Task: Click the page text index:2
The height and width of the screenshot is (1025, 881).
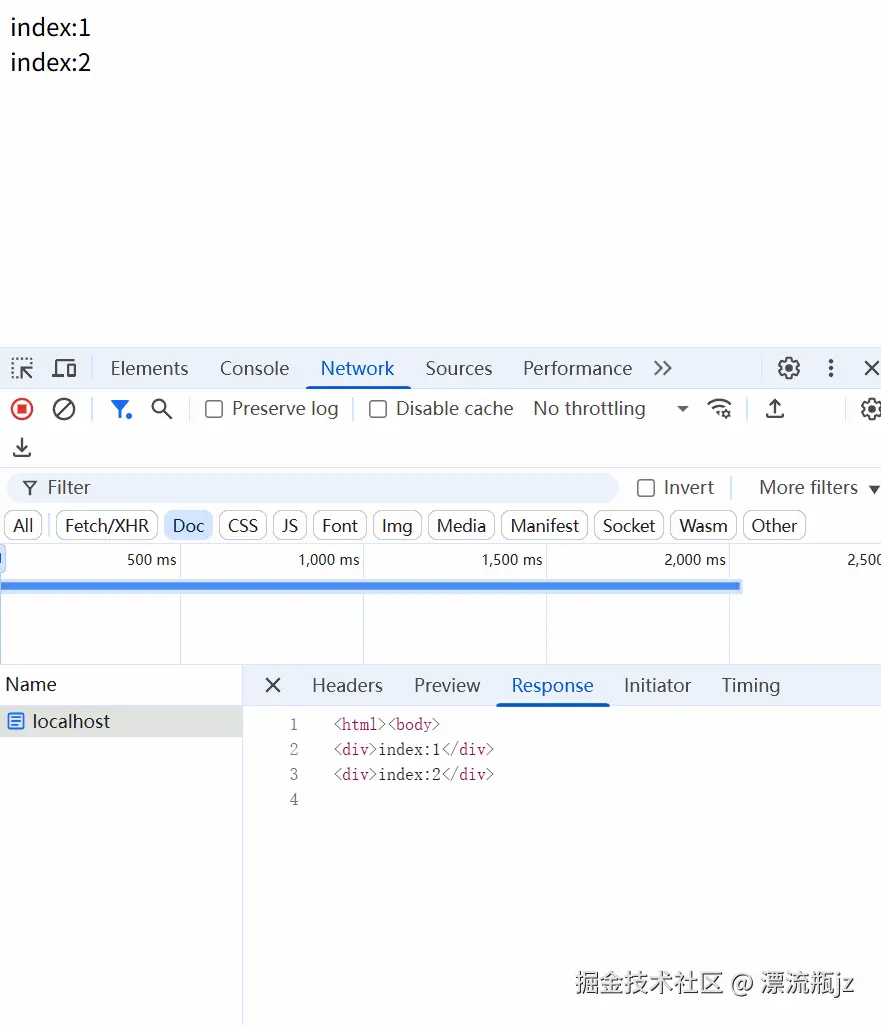Action: coord(50,63)
